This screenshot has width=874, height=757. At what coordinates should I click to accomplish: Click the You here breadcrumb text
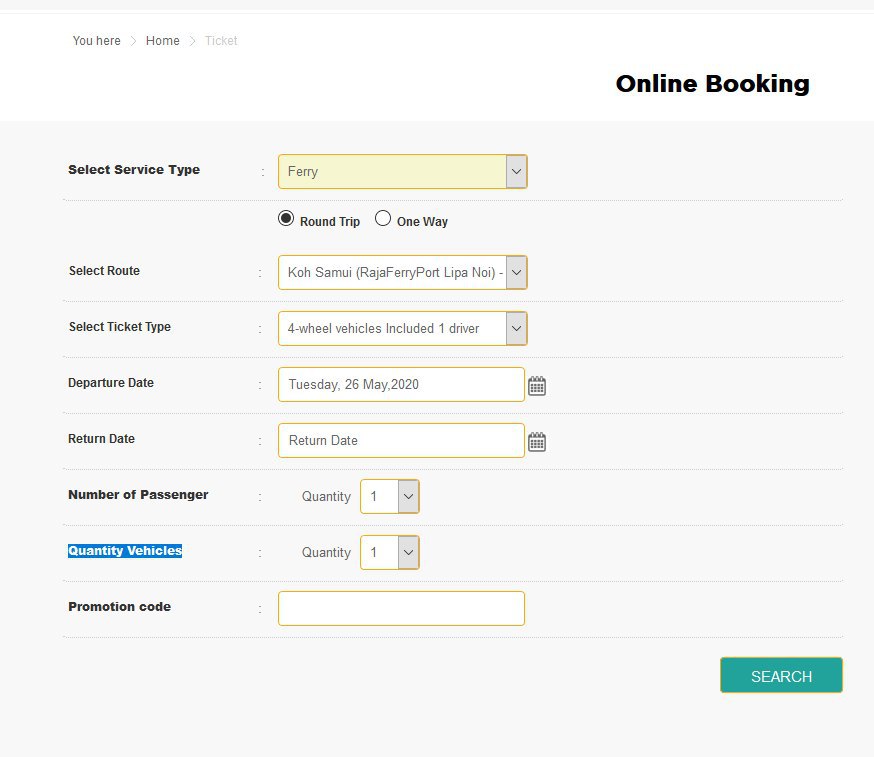[96, 41]
